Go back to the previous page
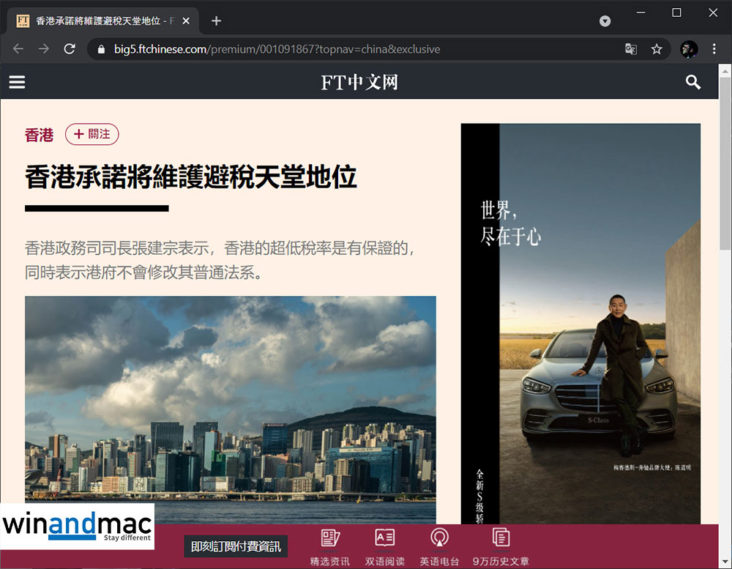The image size is (732, 569). 18,49
